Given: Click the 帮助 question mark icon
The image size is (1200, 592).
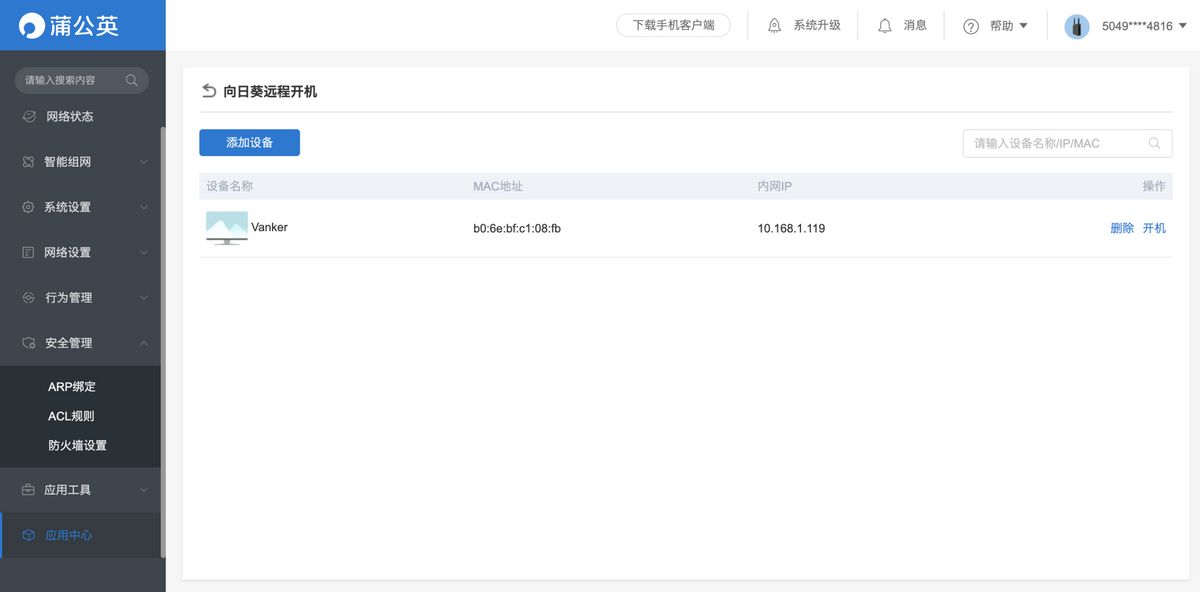Looking at the screenshot, I should click(971, 26).
